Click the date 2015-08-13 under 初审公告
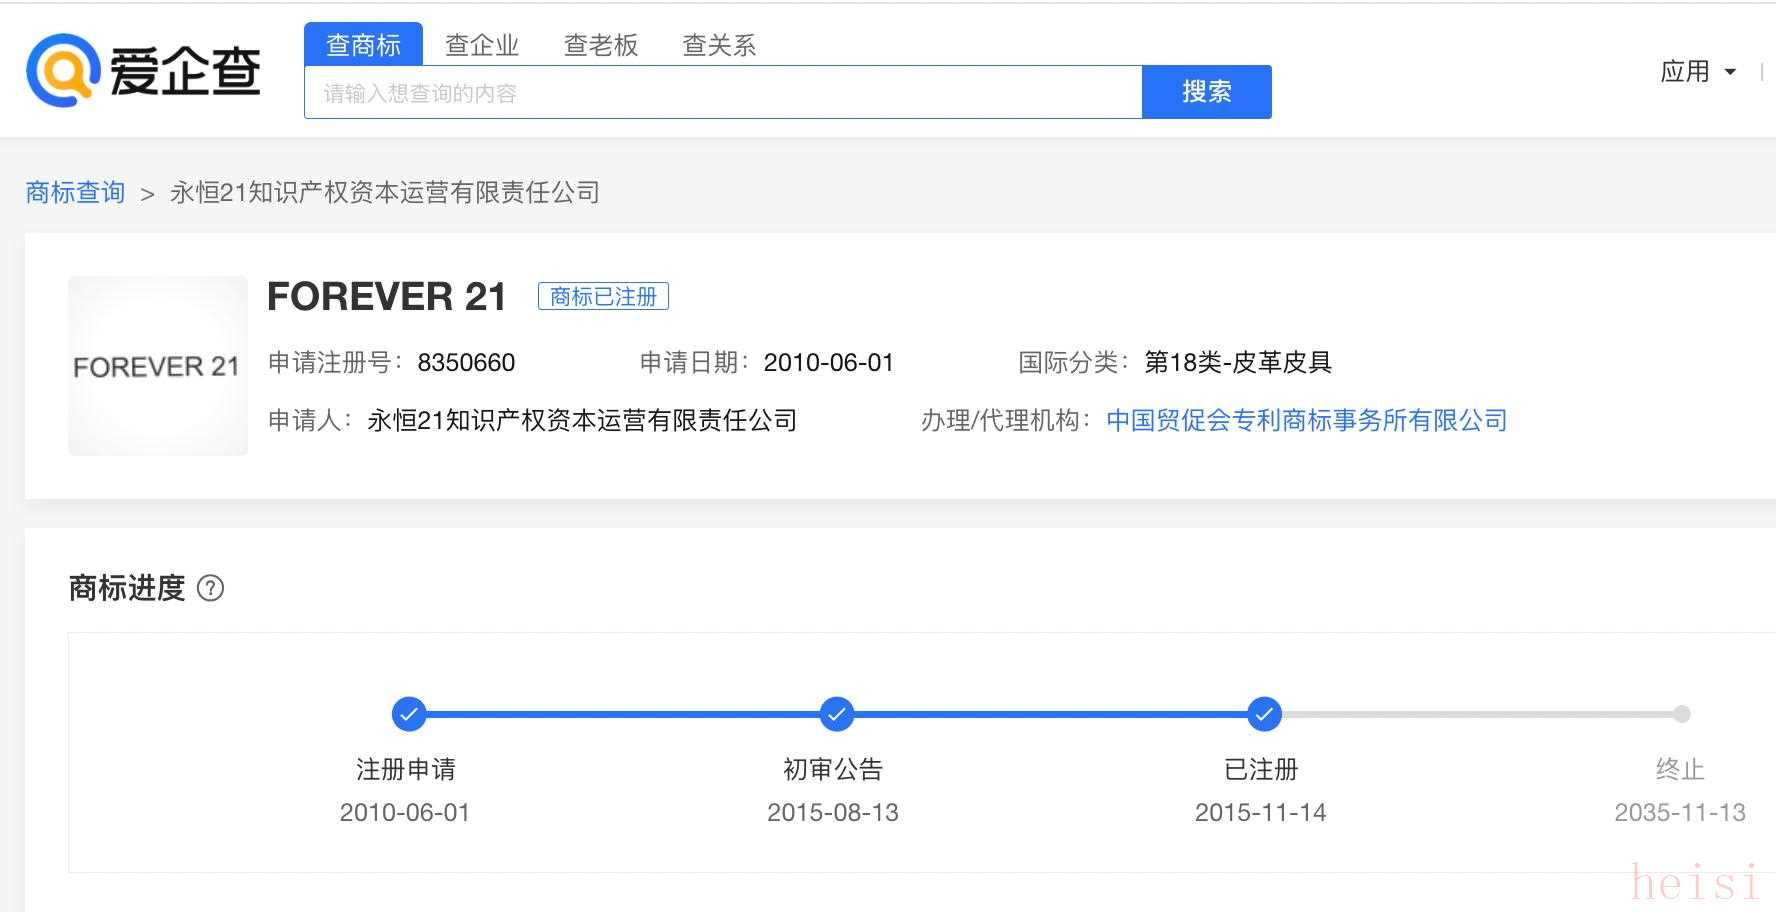This screenshot has height=912, width=1776. (x=833, y=812)
